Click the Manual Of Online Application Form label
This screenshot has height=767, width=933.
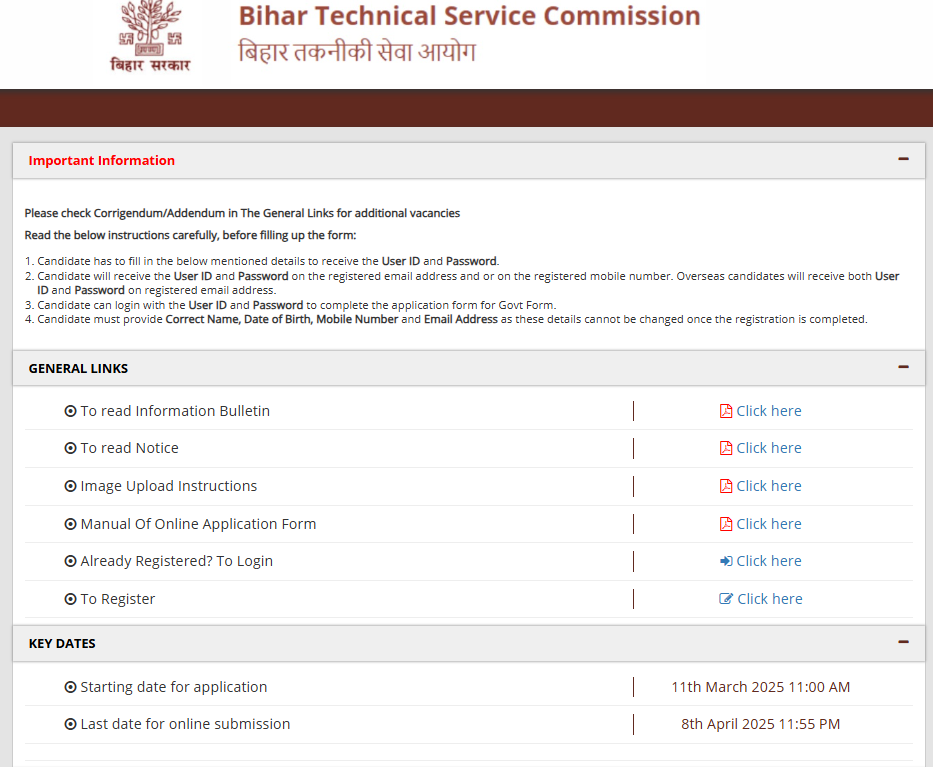tap(198, 524)
